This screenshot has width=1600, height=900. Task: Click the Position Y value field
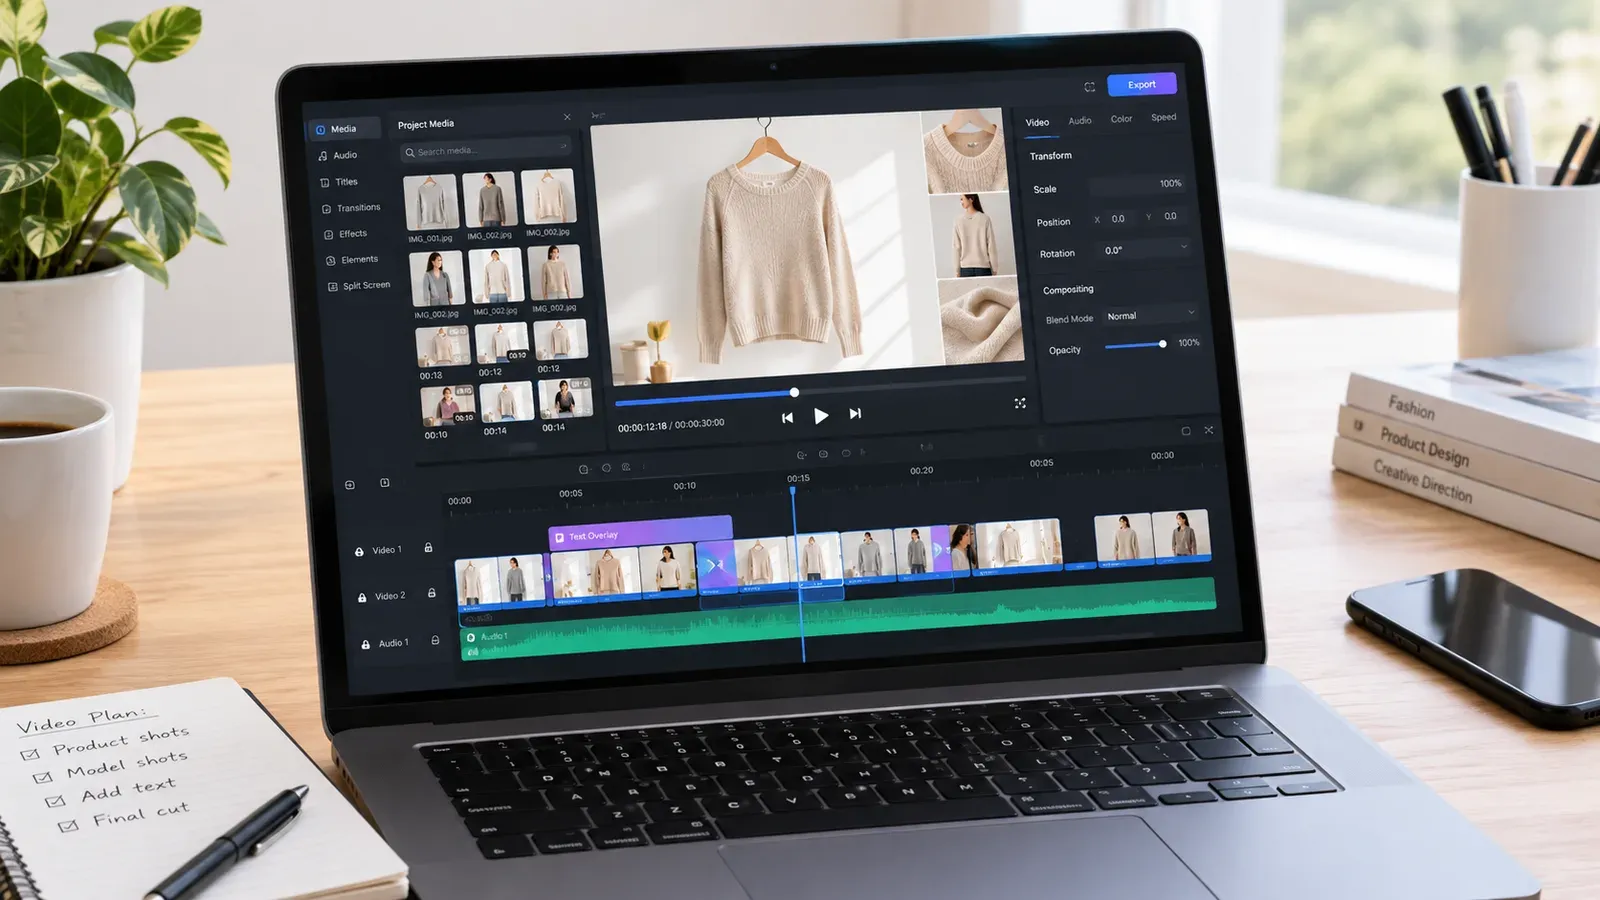pos(1171,216)
